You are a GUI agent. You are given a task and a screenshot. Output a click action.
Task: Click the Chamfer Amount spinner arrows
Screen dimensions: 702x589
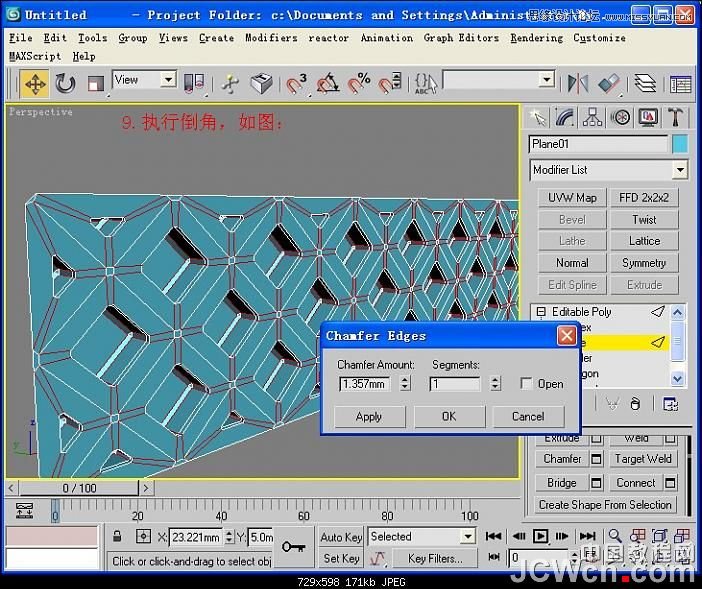[x=405, y=384]
